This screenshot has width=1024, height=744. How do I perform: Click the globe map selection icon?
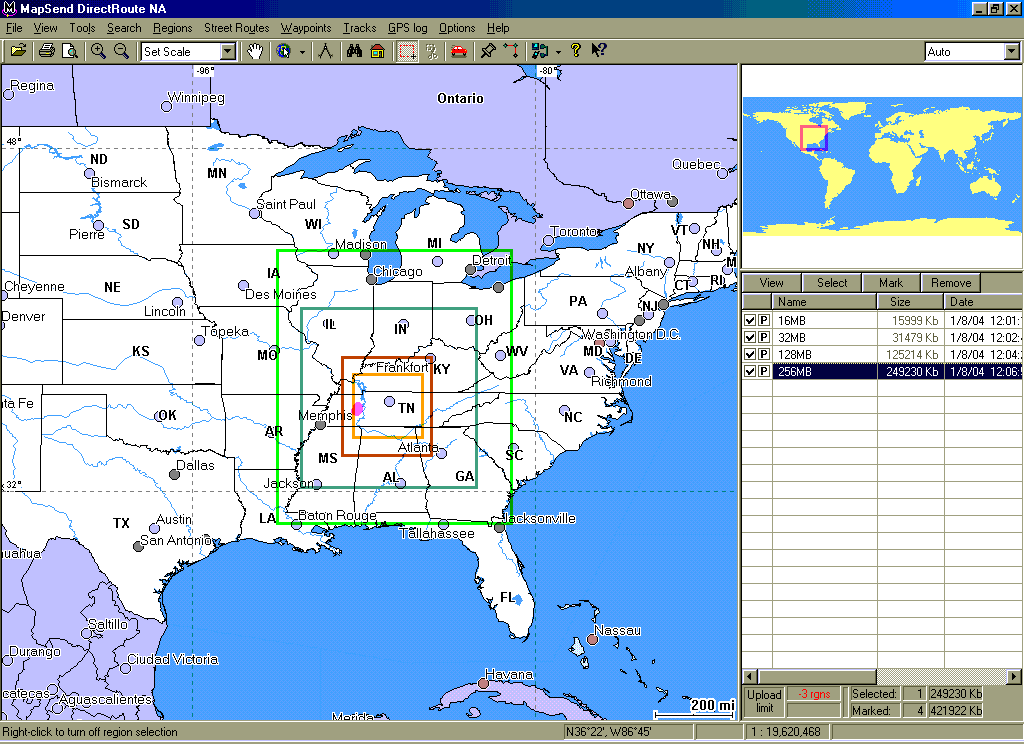pyautogui.click(x=283, y=51)
